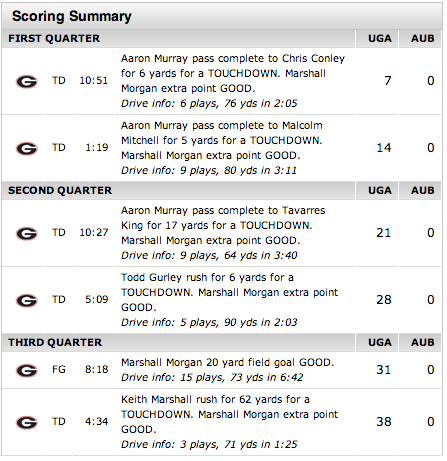Select the Keith Marshall 62 yard rush description
Viewport: 447px width, 461px height.
(x=229, y=414)
